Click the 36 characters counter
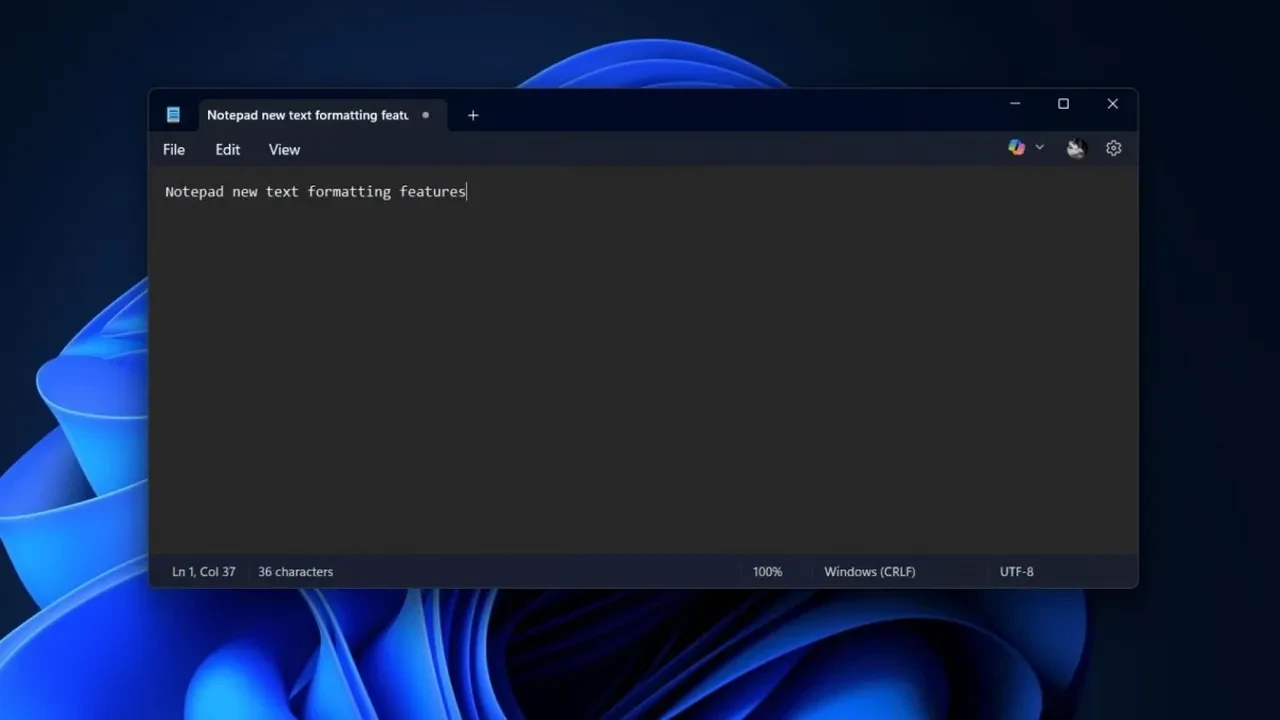The width and height of the screenshot is (1280, 720). [294, 571]
